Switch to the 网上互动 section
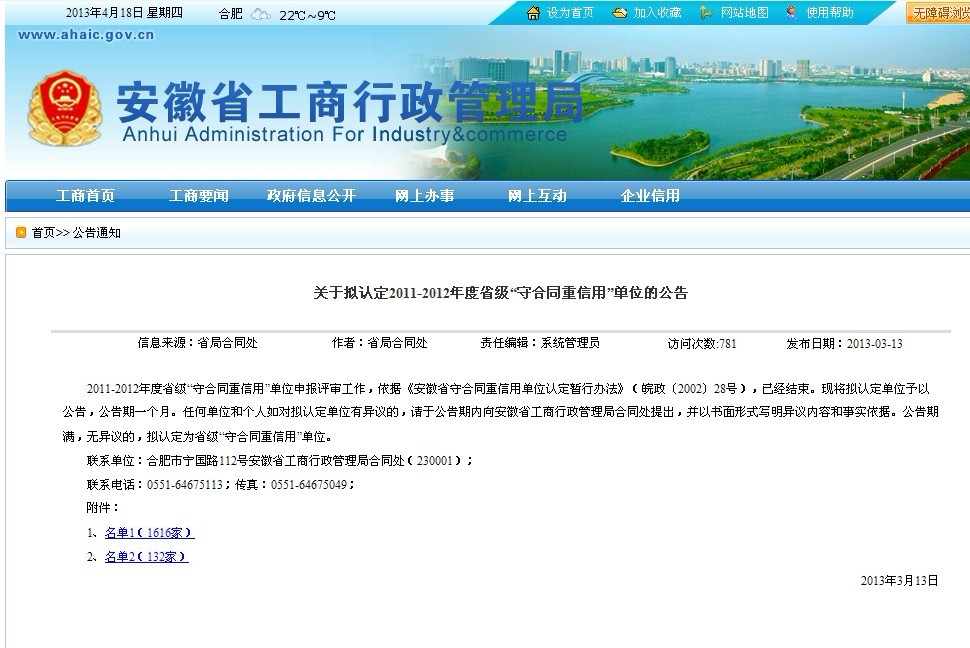The height and width of the screenshot is (648, 970). point(537,196)
